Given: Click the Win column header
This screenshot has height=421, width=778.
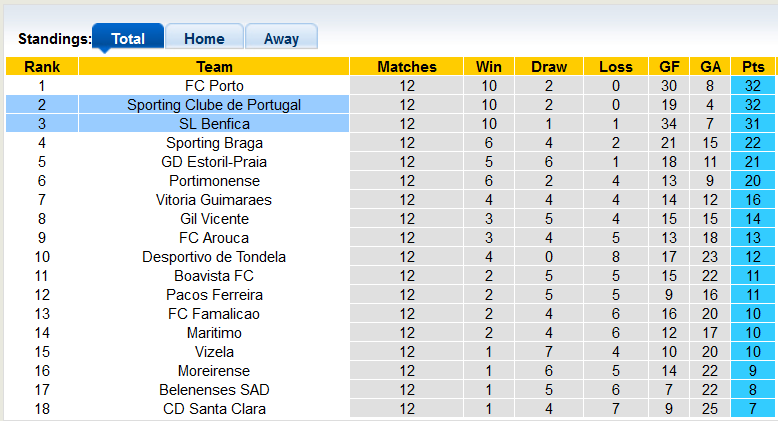Looking at the screenshot, I should (x=489, y=67).
